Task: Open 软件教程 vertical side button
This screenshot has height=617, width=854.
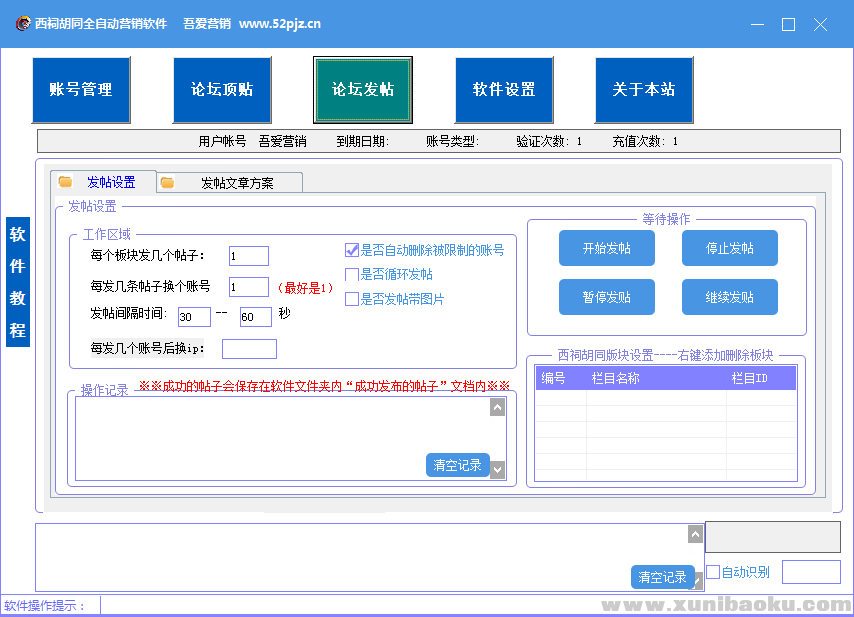Action: tap(18, 282)
